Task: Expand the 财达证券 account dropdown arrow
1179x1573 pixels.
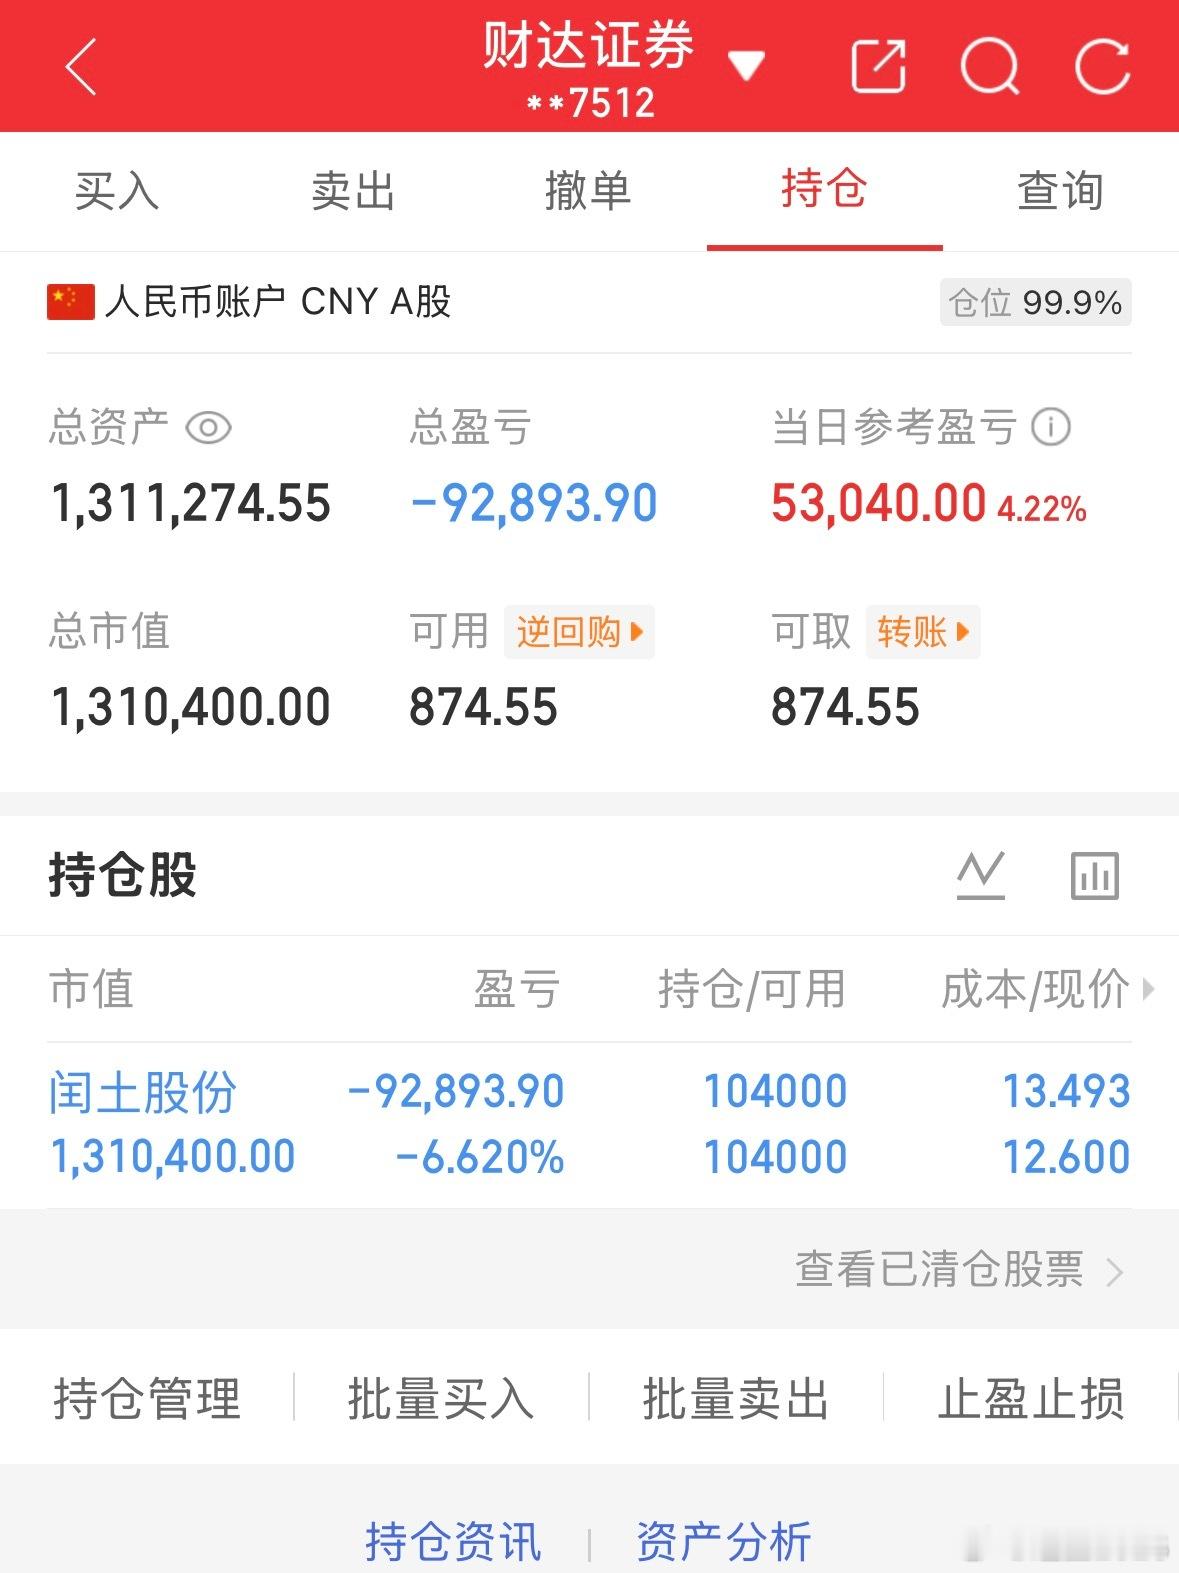Action: 746,66
